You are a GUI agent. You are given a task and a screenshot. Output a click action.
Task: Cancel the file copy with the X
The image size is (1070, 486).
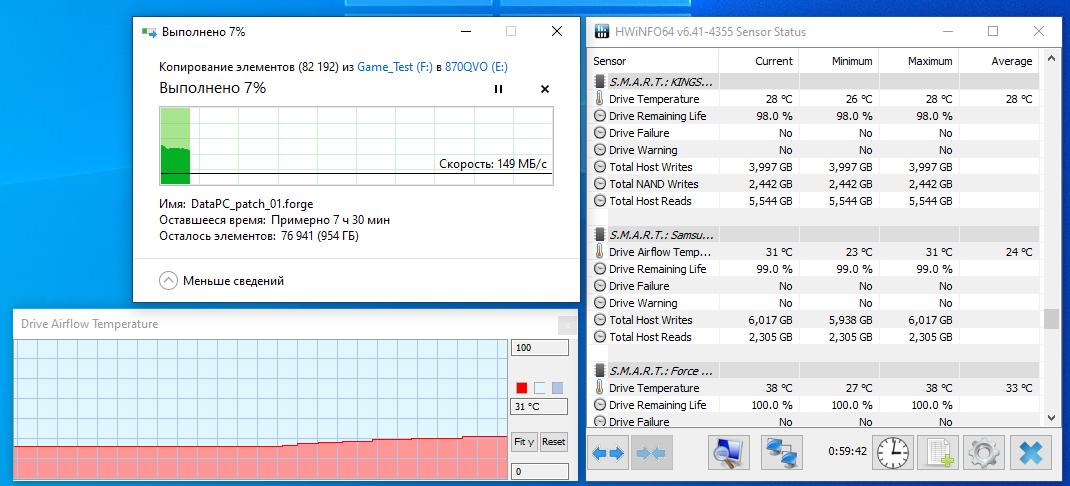coord(545,89)
